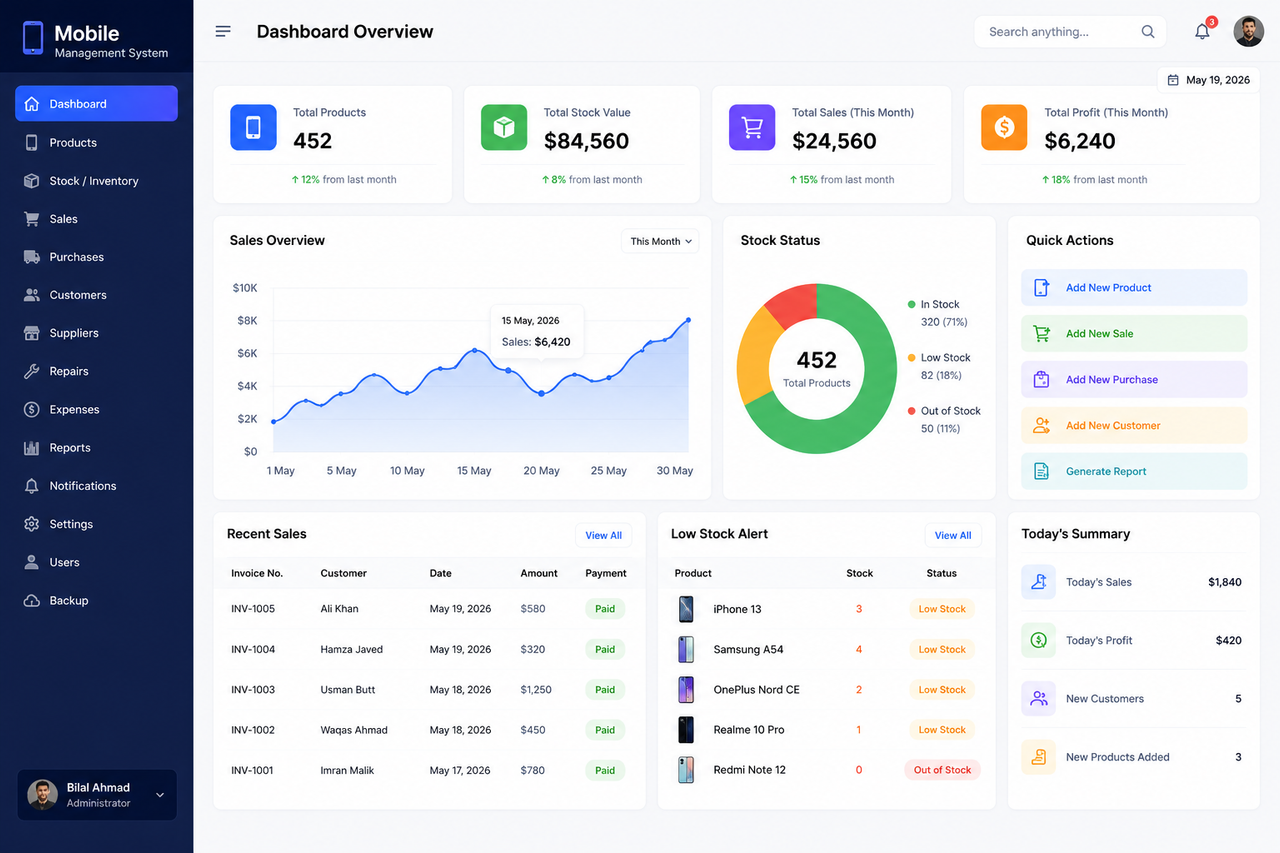Click View All in Recent Sales
Viewport: 1280px width, 853px height.
pos(603,536)
